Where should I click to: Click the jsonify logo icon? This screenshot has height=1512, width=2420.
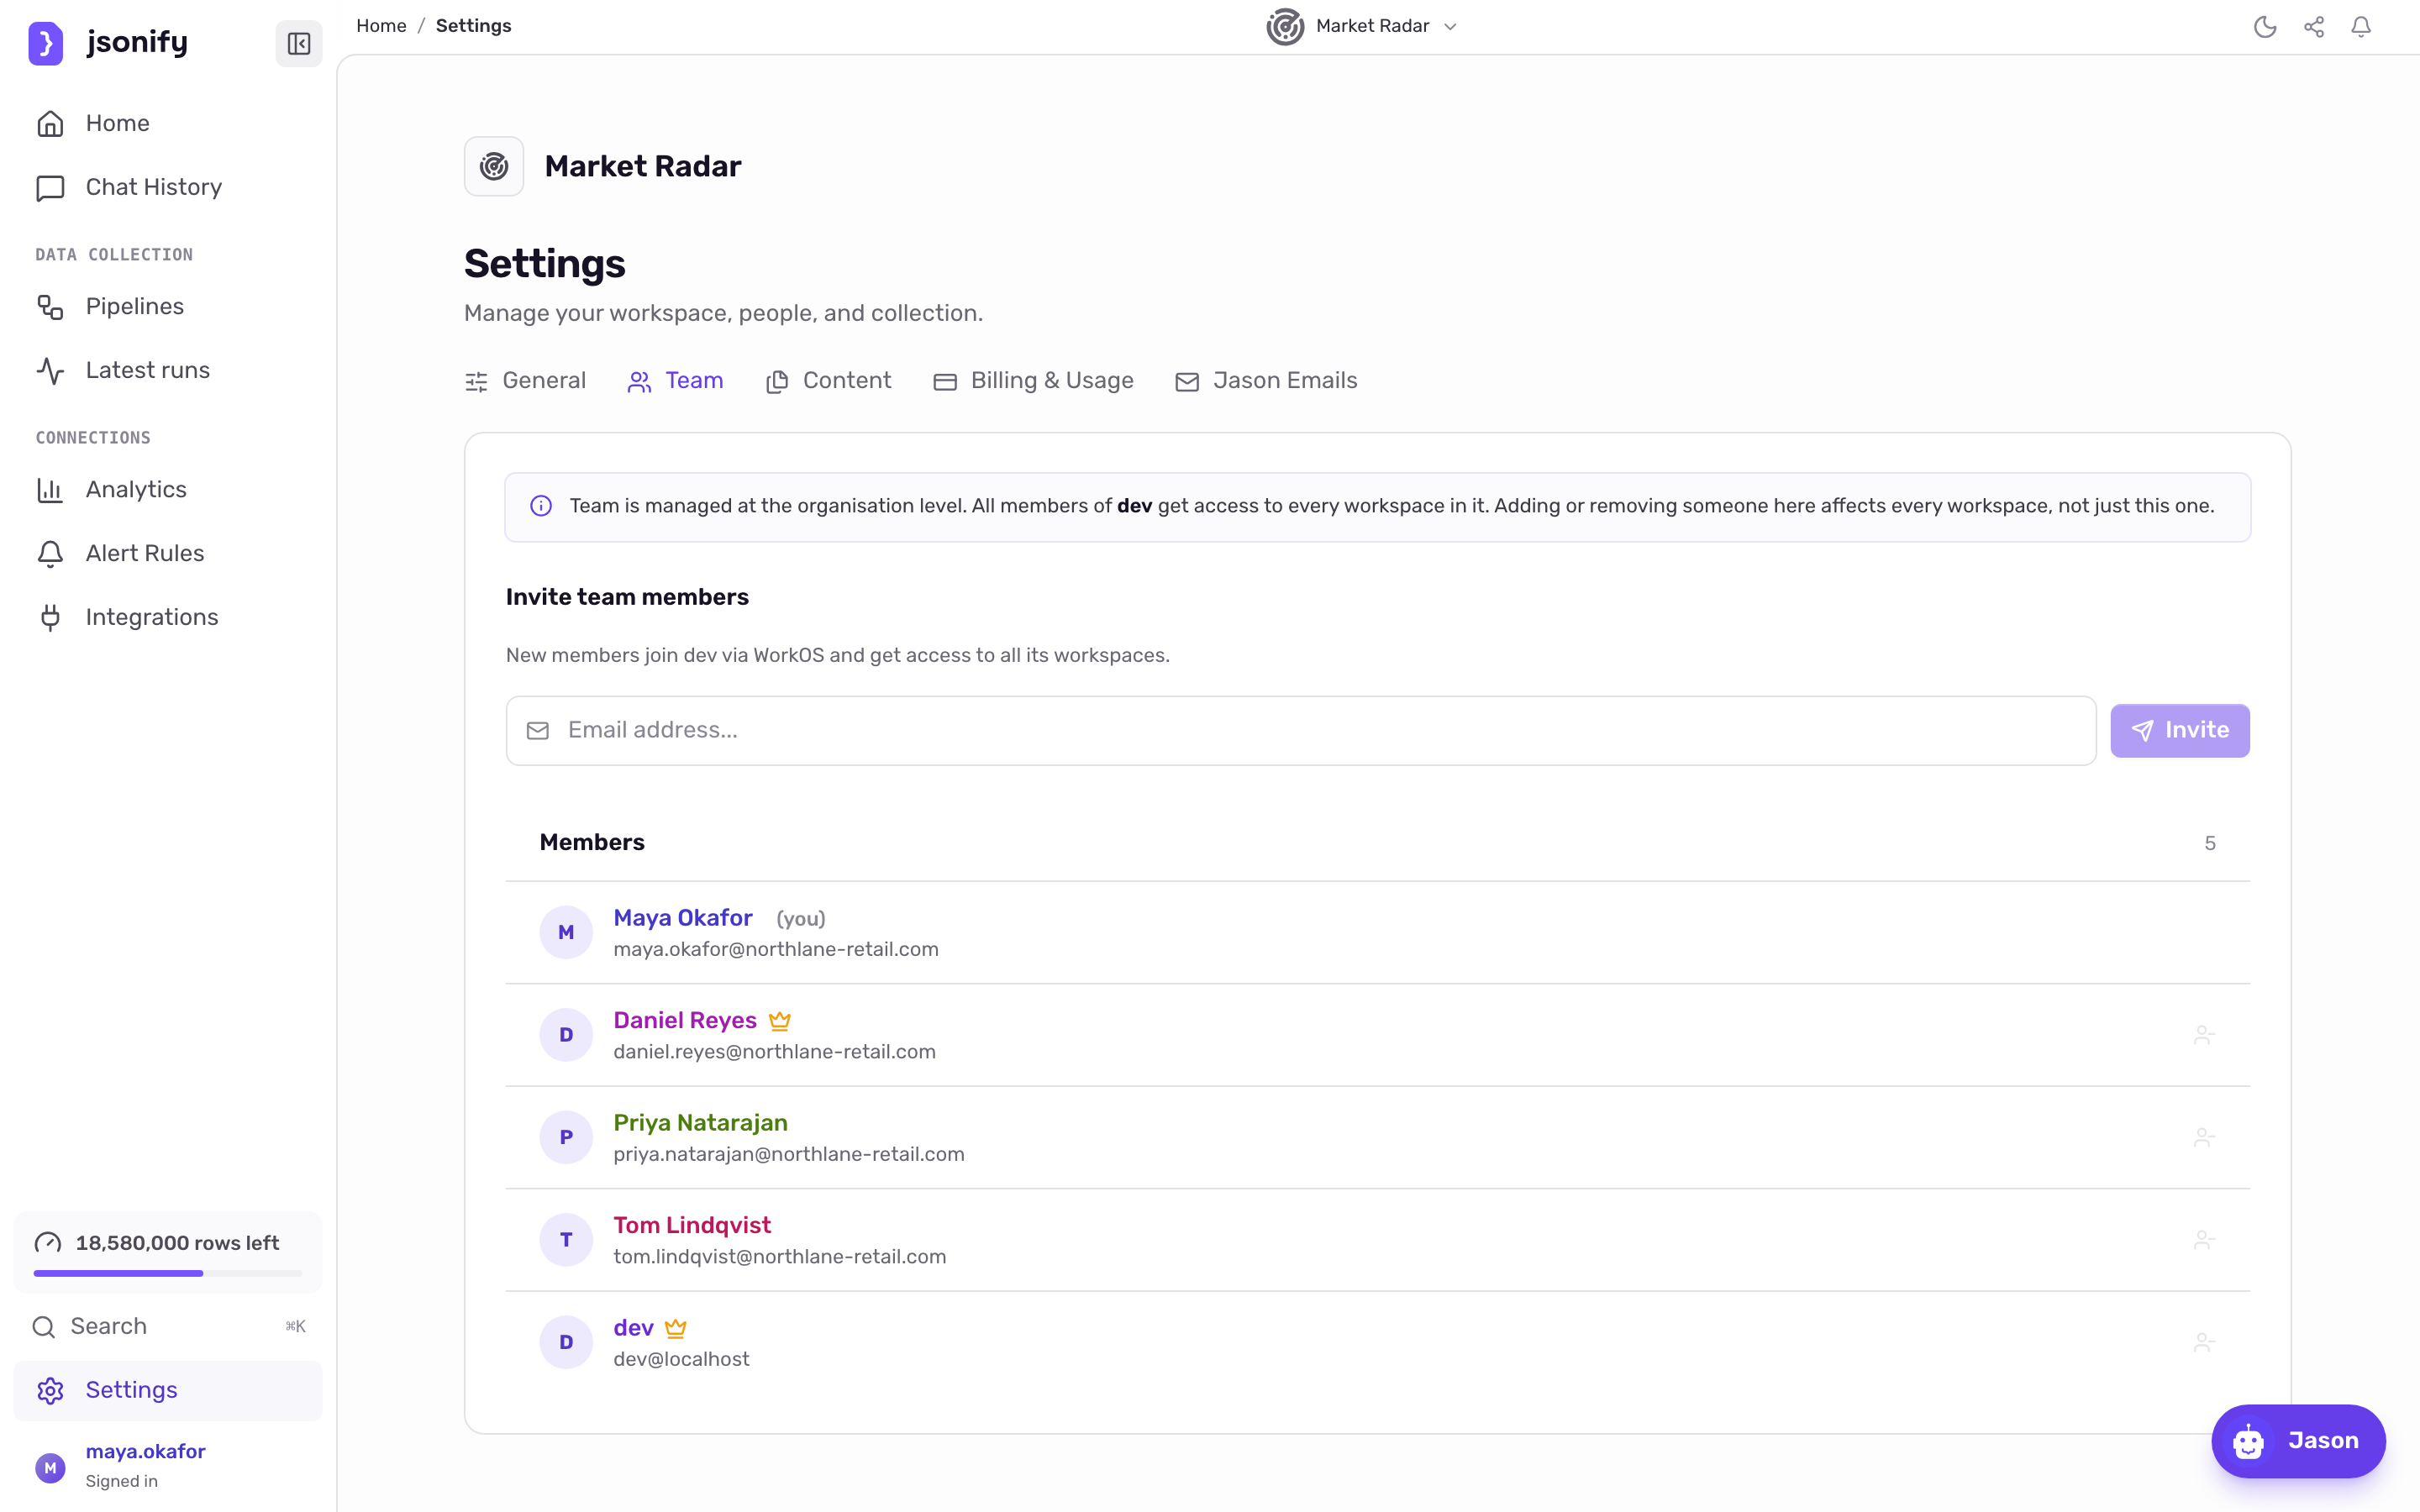[x=45, y=43]
